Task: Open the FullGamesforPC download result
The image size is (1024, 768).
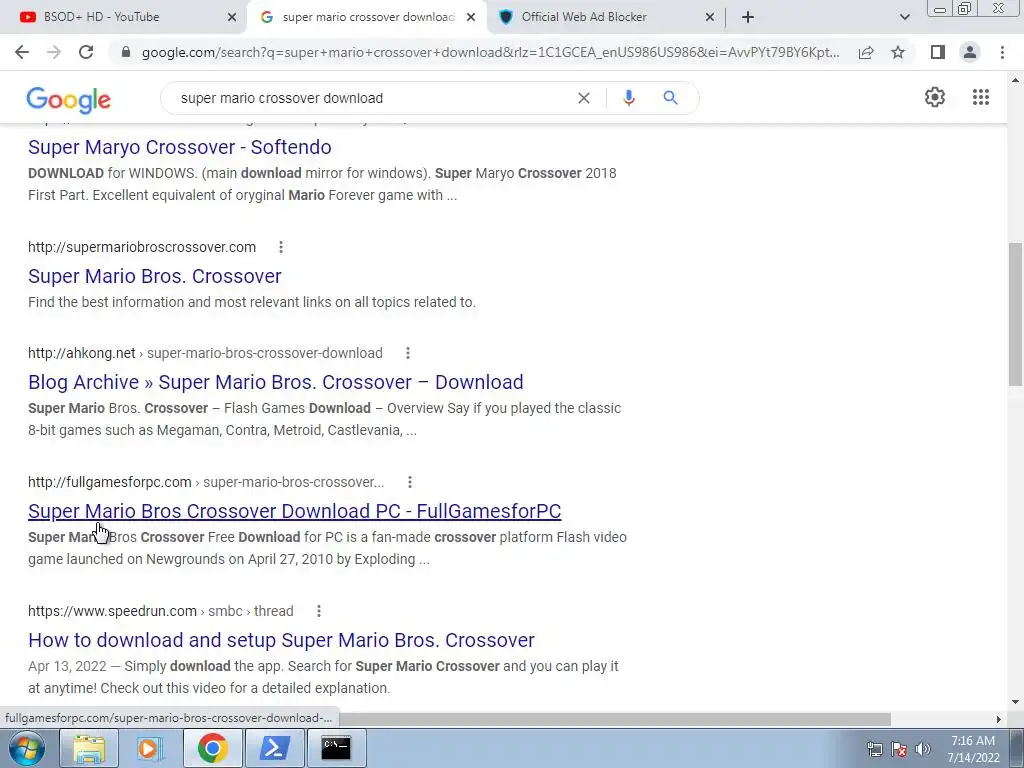Action: [295, 511]
